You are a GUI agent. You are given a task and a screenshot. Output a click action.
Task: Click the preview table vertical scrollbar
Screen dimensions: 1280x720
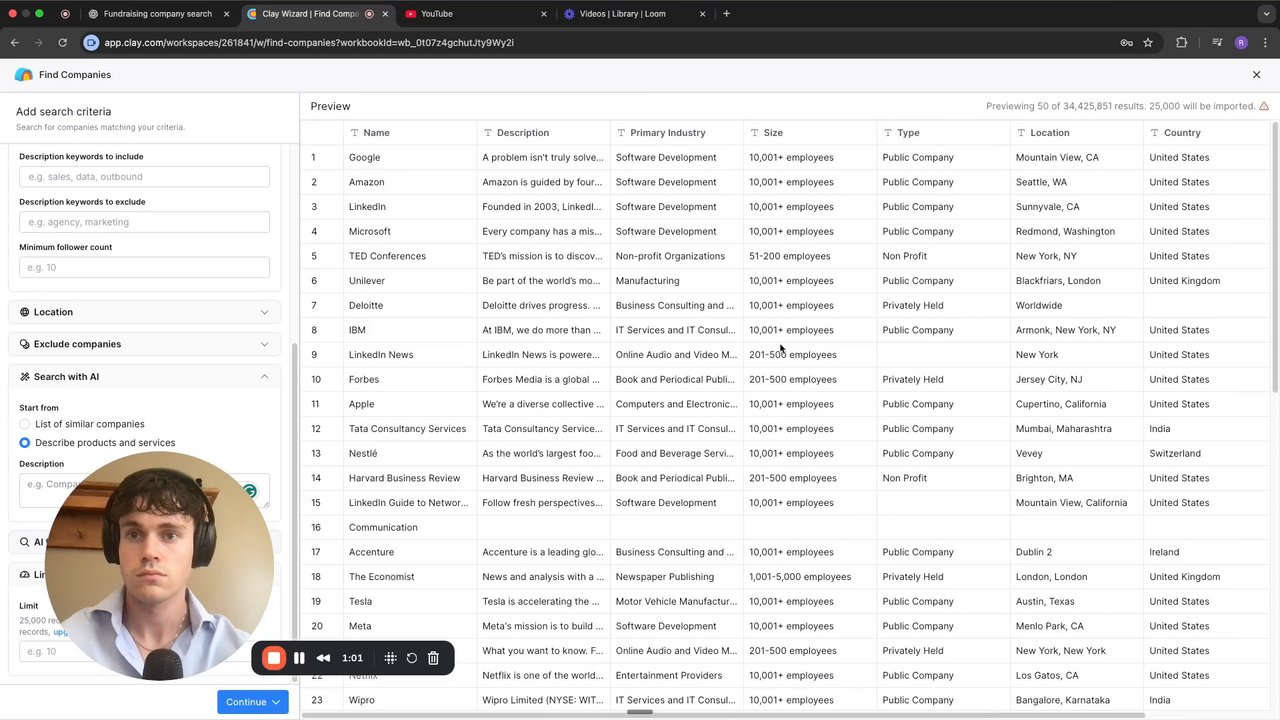pos(1275,255)
